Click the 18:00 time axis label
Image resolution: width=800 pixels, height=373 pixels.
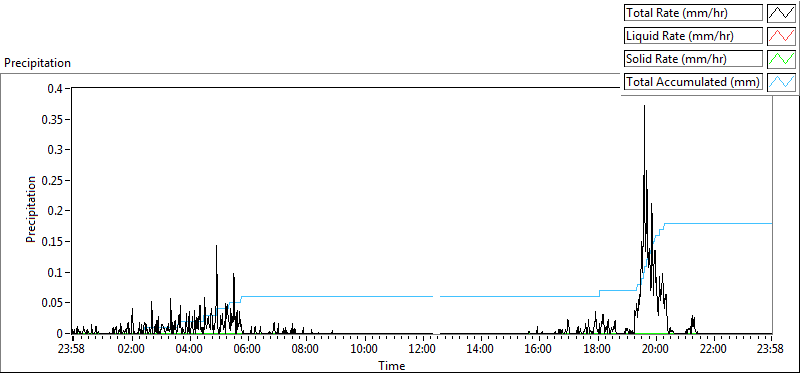coord(596,350)
